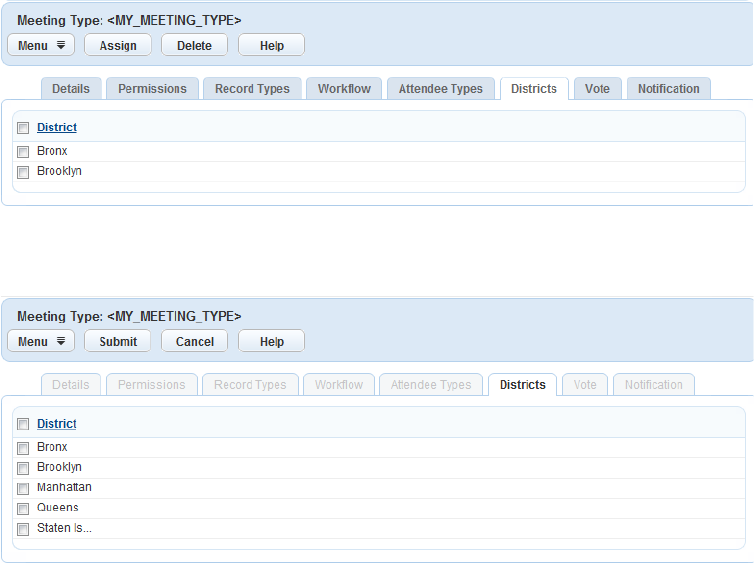
Task: Open the Menu dropdown in the lower panel
Action: point(41,341)
